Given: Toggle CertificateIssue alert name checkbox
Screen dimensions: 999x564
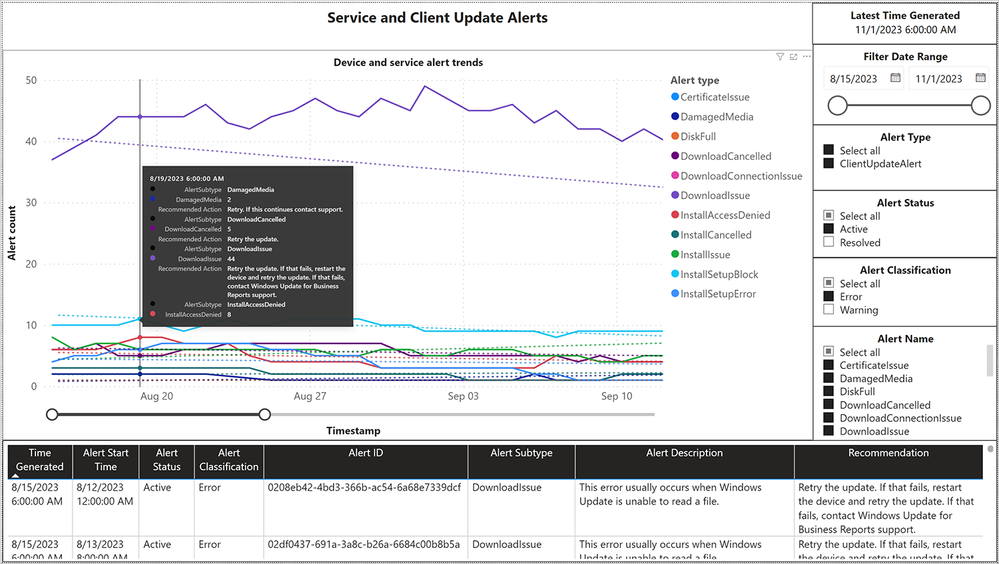Looking at the screenshot, I should 828,365.
